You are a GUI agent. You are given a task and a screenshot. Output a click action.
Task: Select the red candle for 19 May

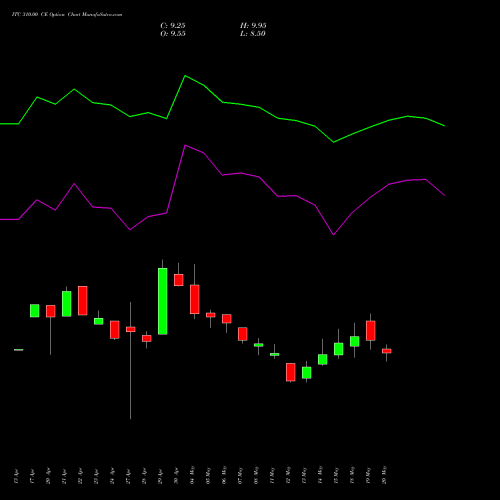(371, 331)
